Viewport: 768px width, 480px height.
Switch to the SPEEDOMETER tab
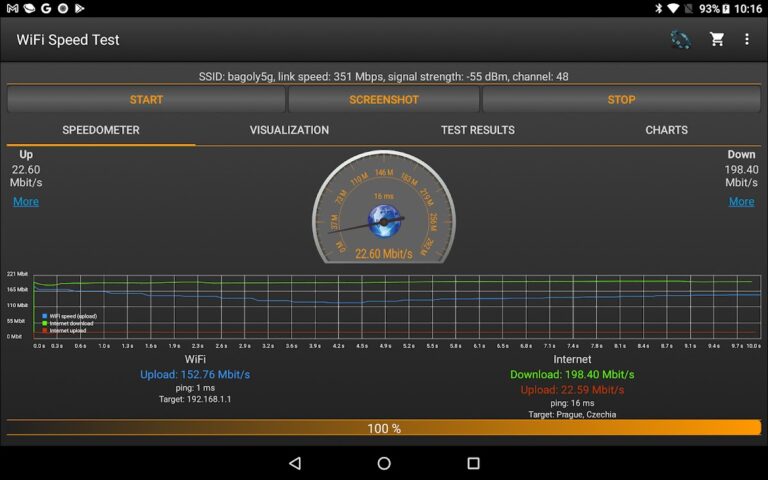tap(101, 130)
